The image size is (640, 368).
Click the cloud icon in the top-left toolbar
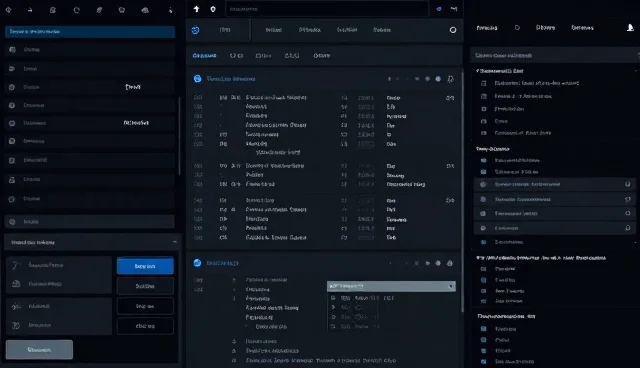click(x=145, y=10)
